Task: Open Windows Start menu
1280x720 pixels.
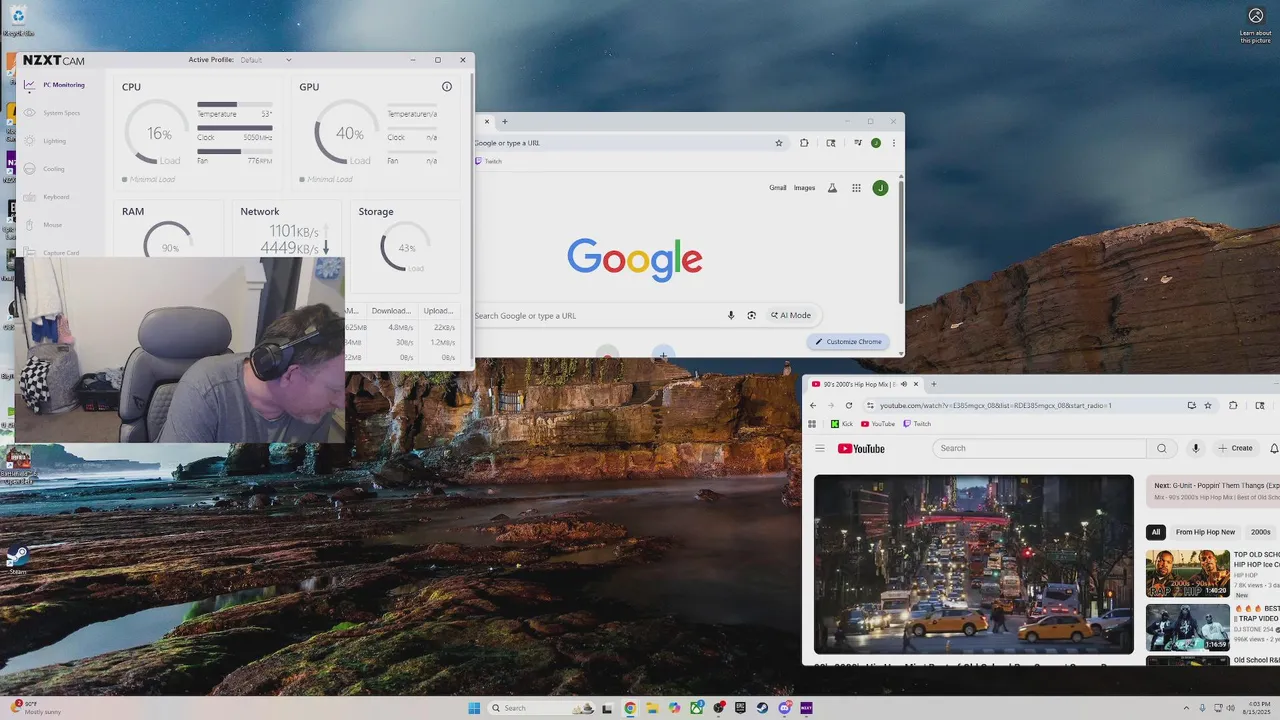Action: [474, 708]
